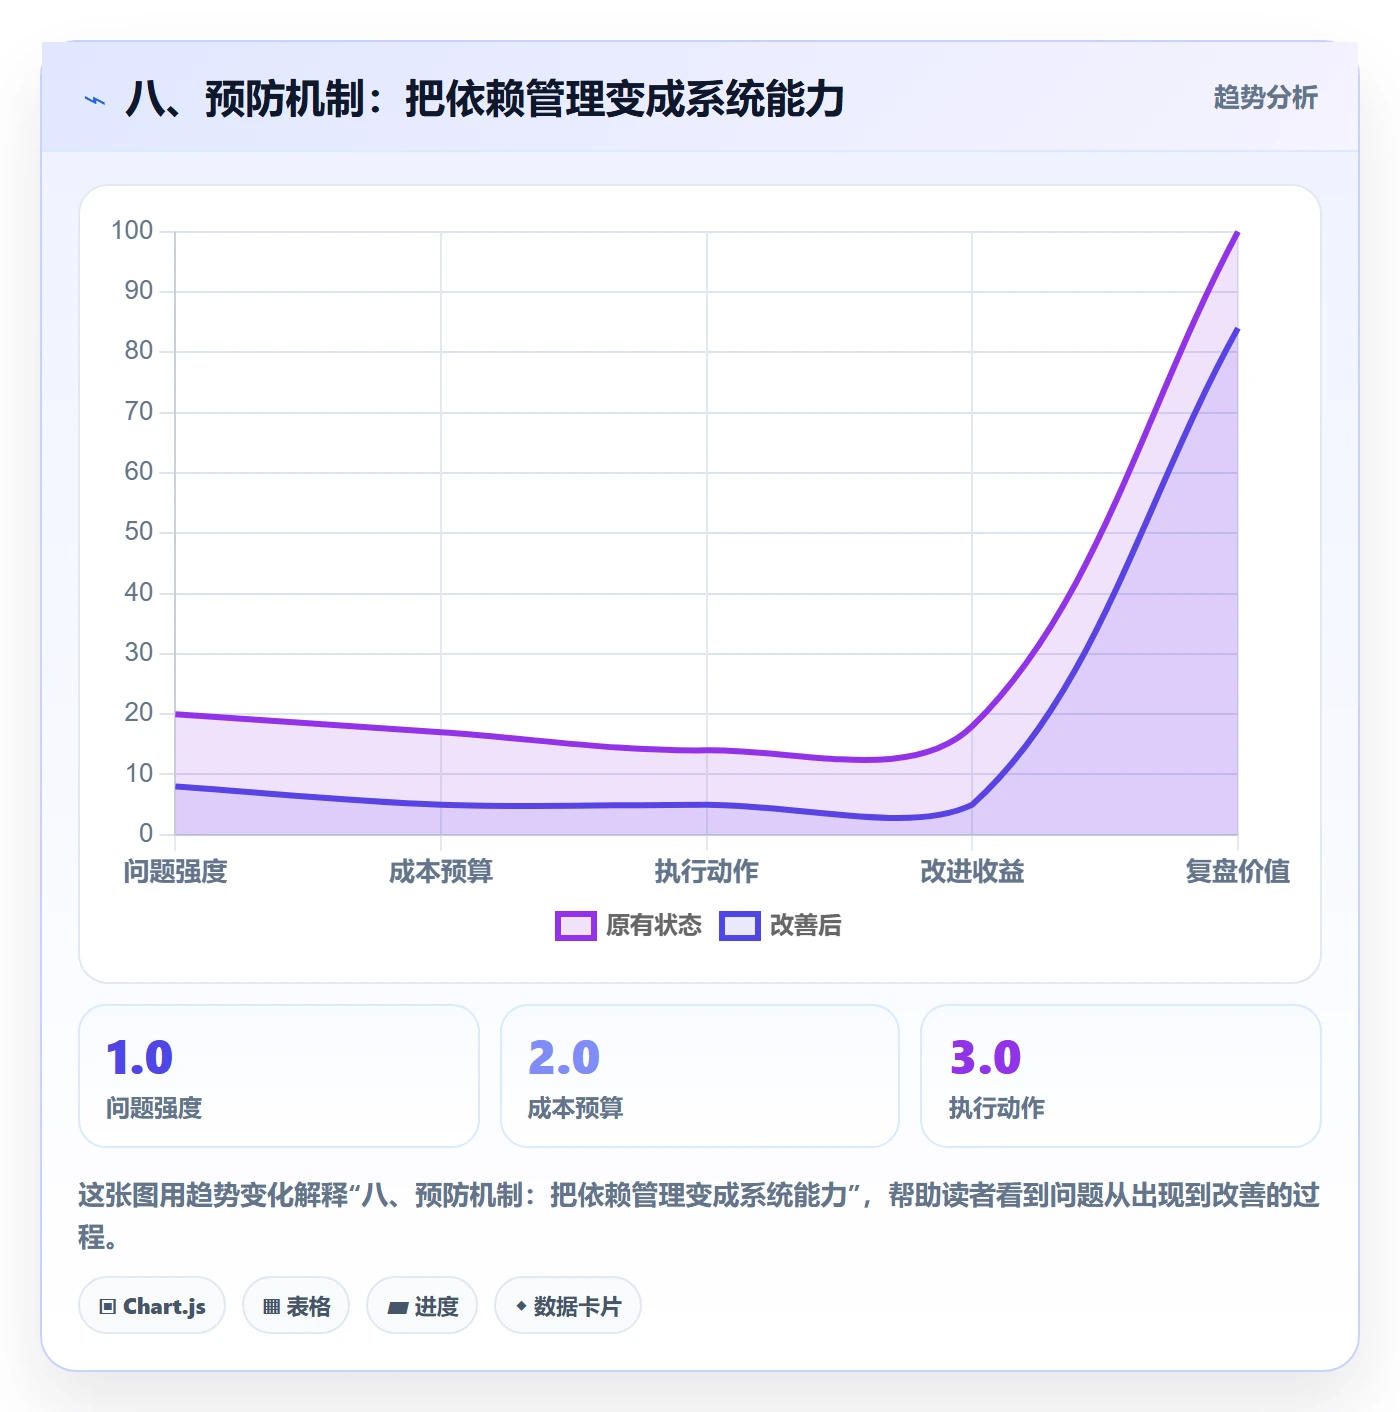Viewport: 1400px width, 1412px height.
Task: Click the 60 y-axis tick label
Action: pyautogui.click(x=139, y=472)
